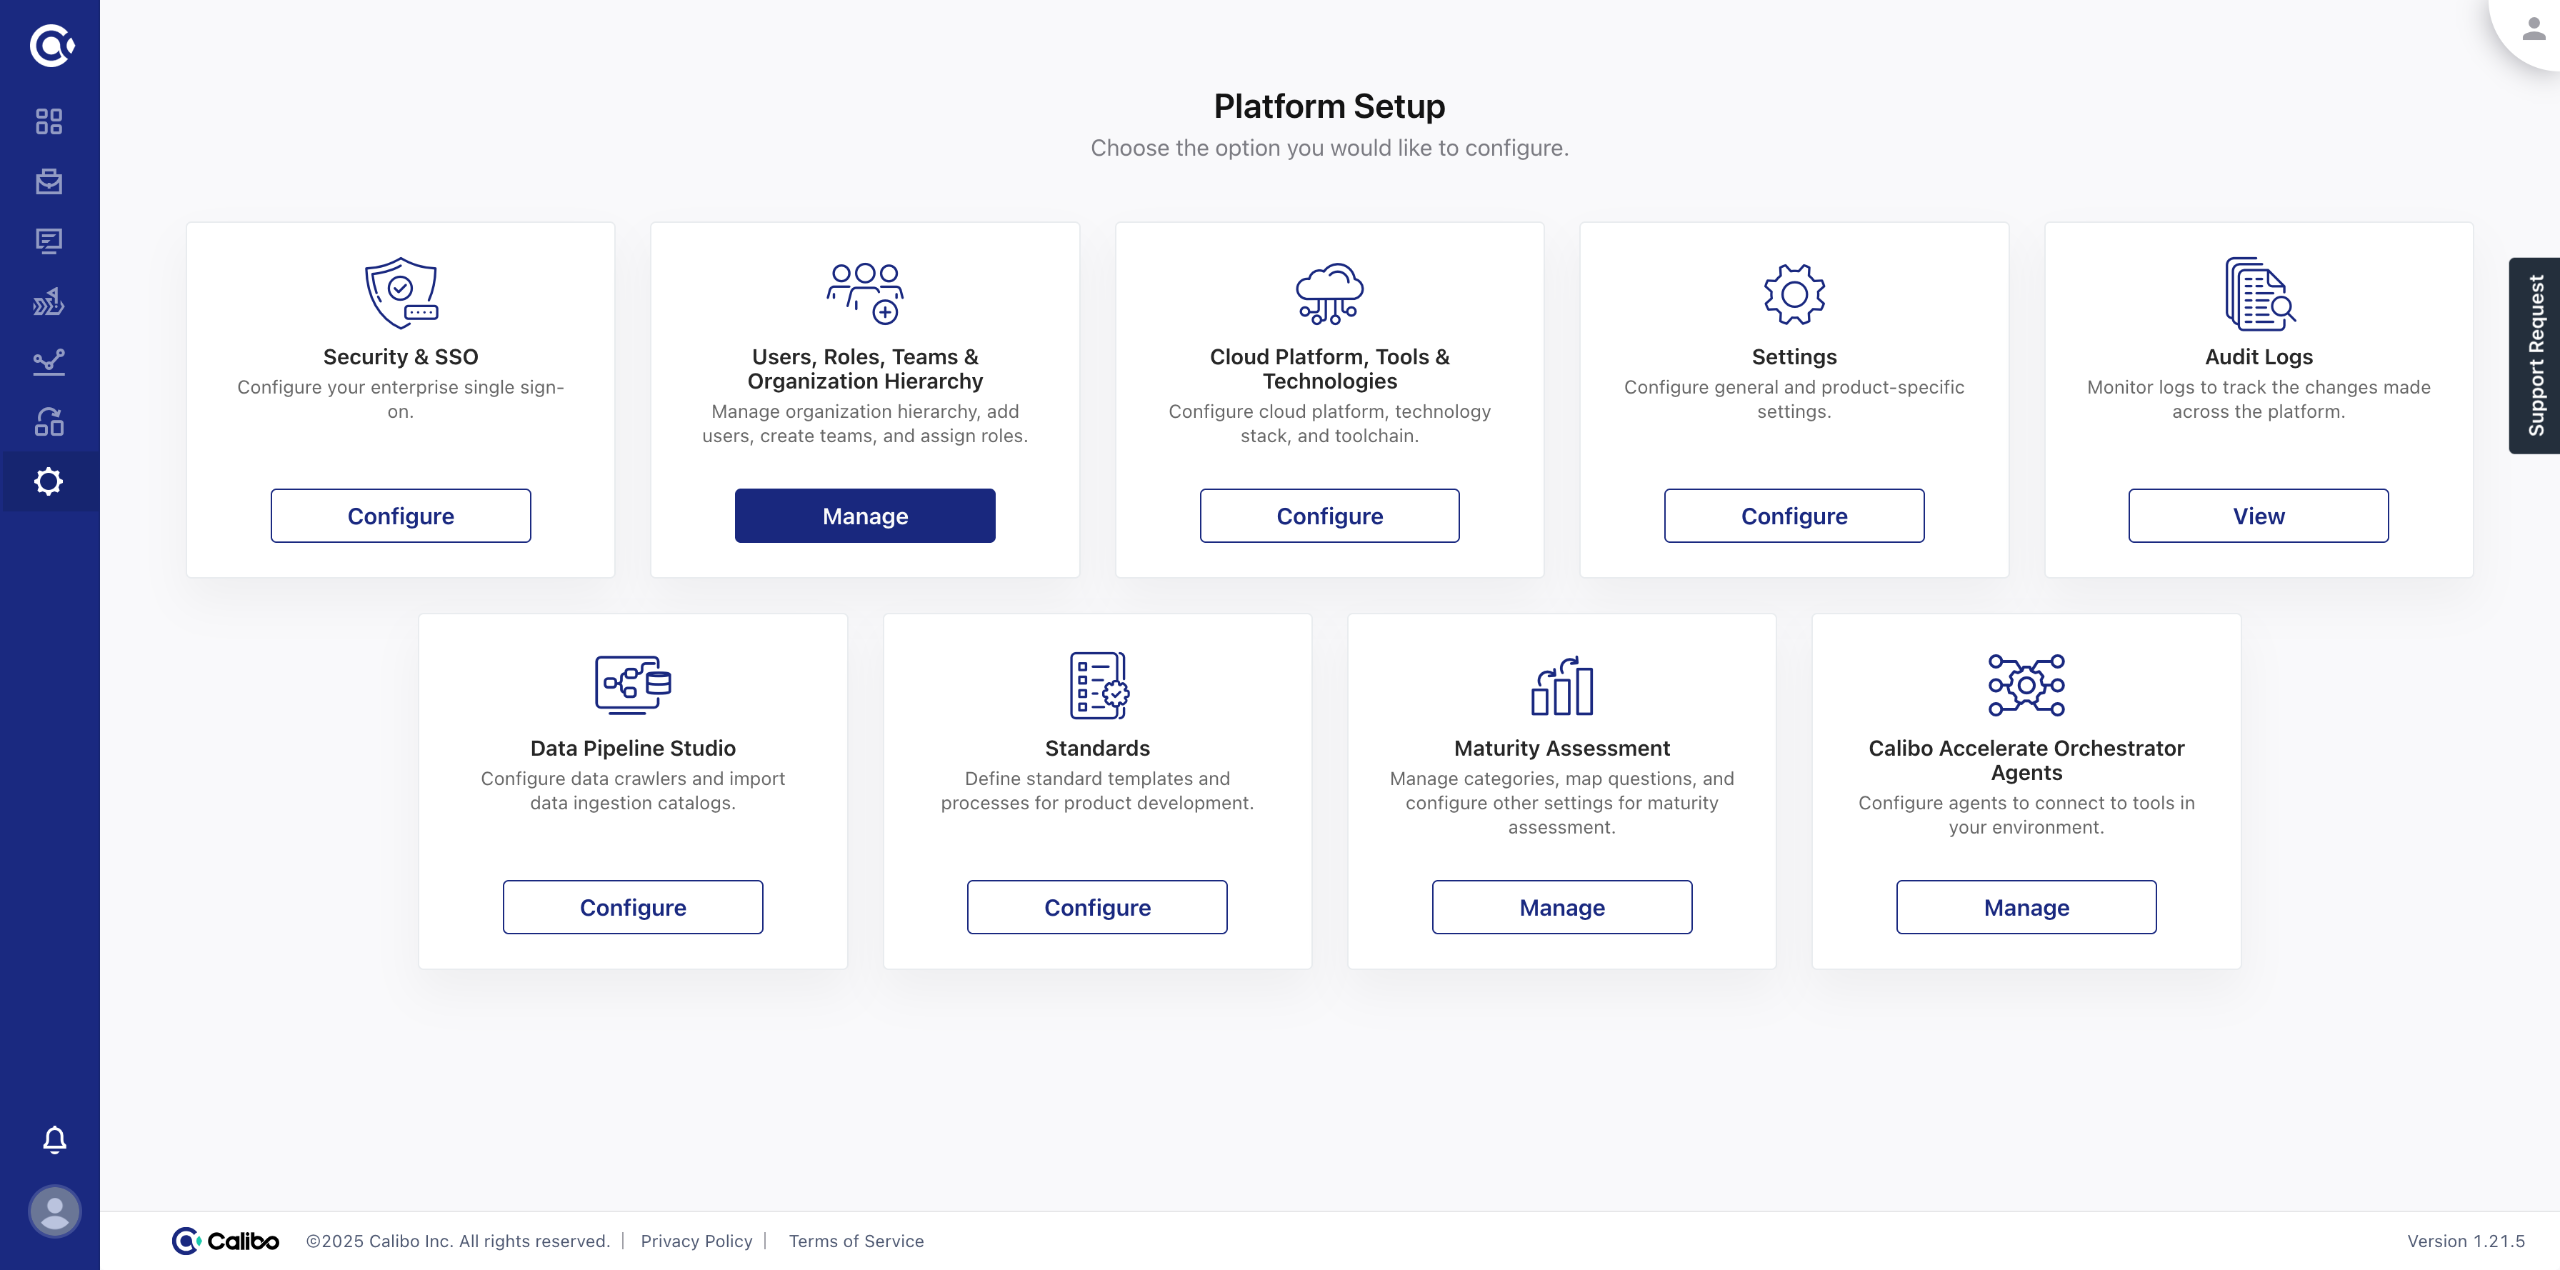Open the Support Request side tab
Viewport: 2560px width, 1270px height.
pyautogui.click(x=2535, y=356)
